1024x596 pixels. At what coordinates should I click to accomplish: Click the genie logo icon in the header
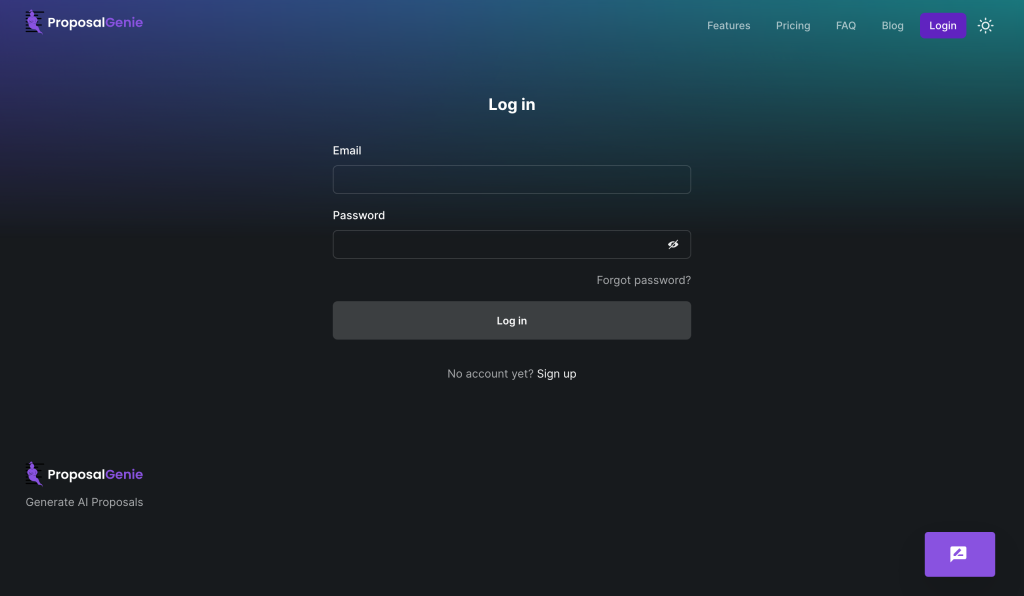pos(34,23)
